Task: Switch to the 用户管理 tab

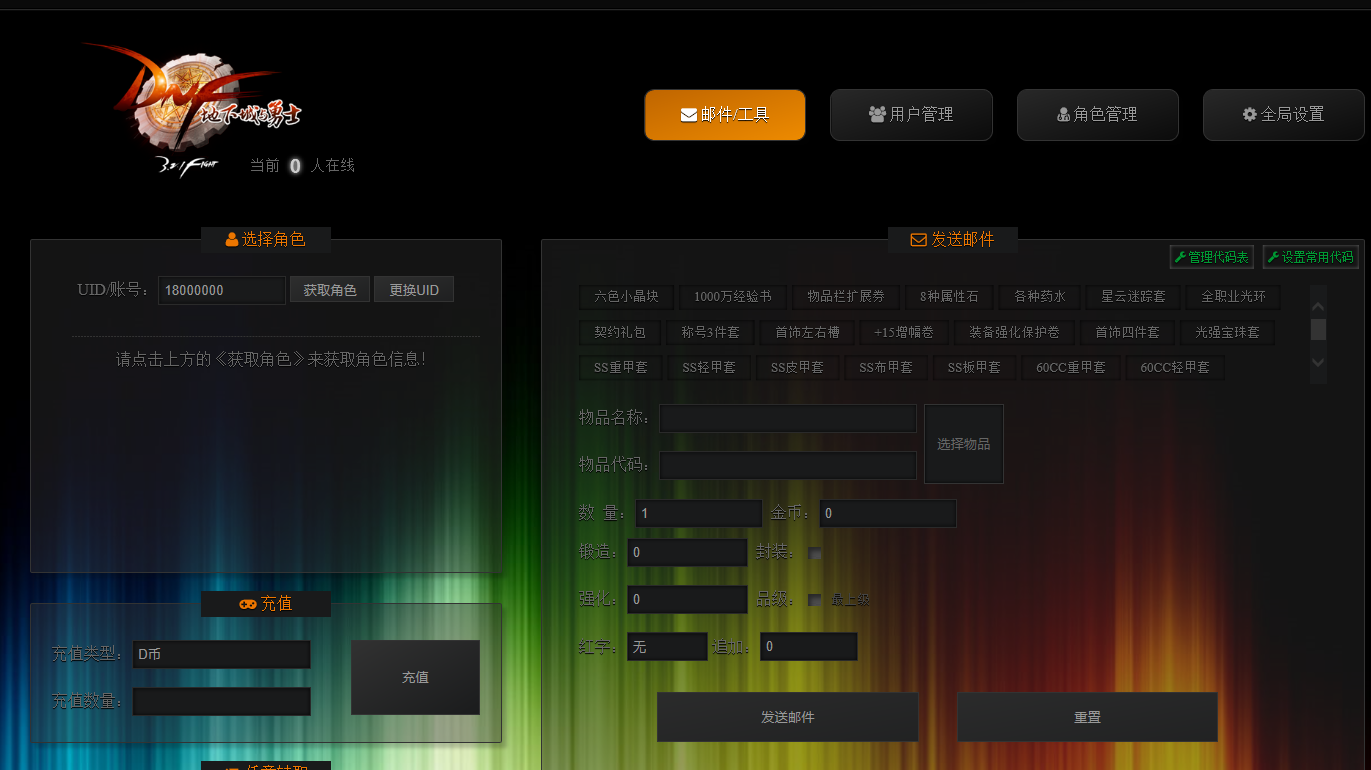Action: [911, 114]
